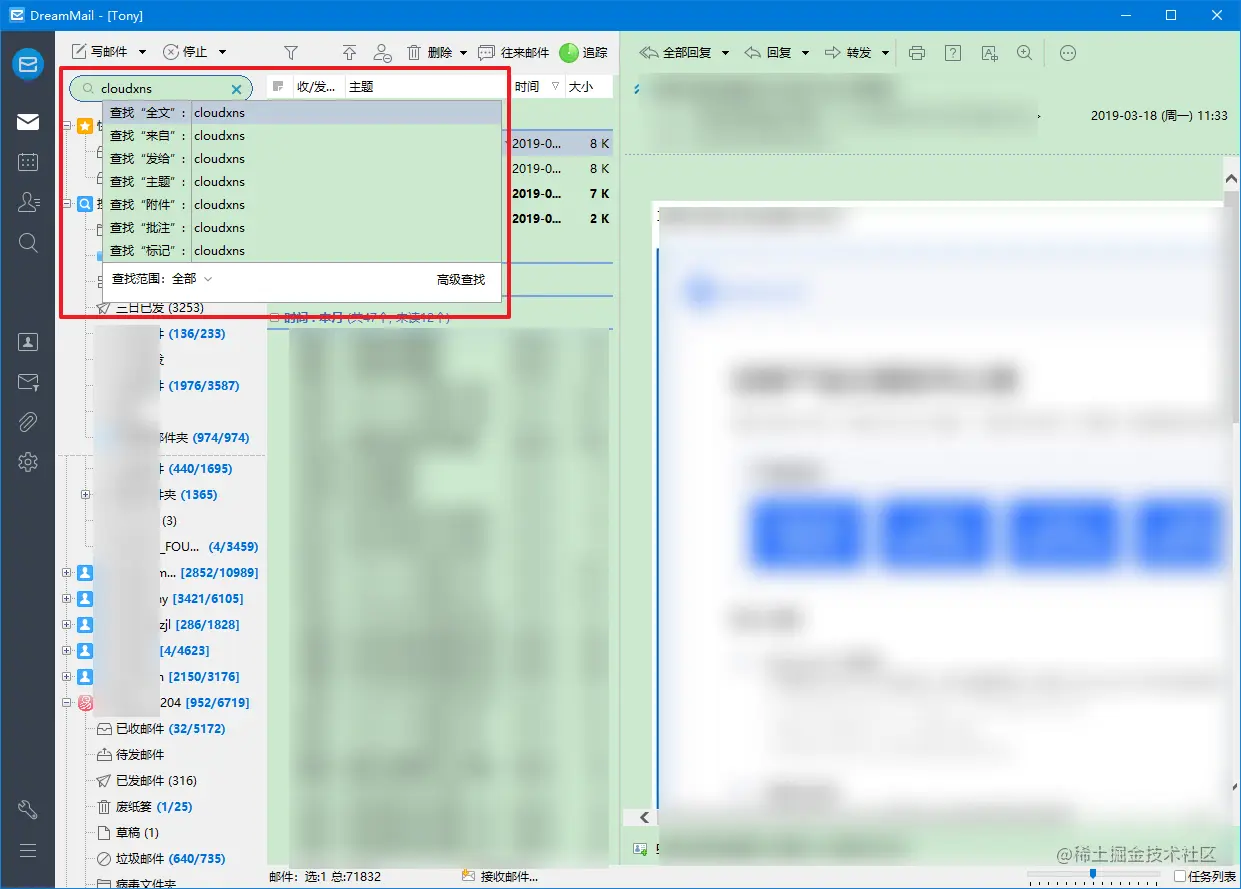Open the 回复 dropdown arrow
Screen dimensions: 1241x889
[805, 52]
